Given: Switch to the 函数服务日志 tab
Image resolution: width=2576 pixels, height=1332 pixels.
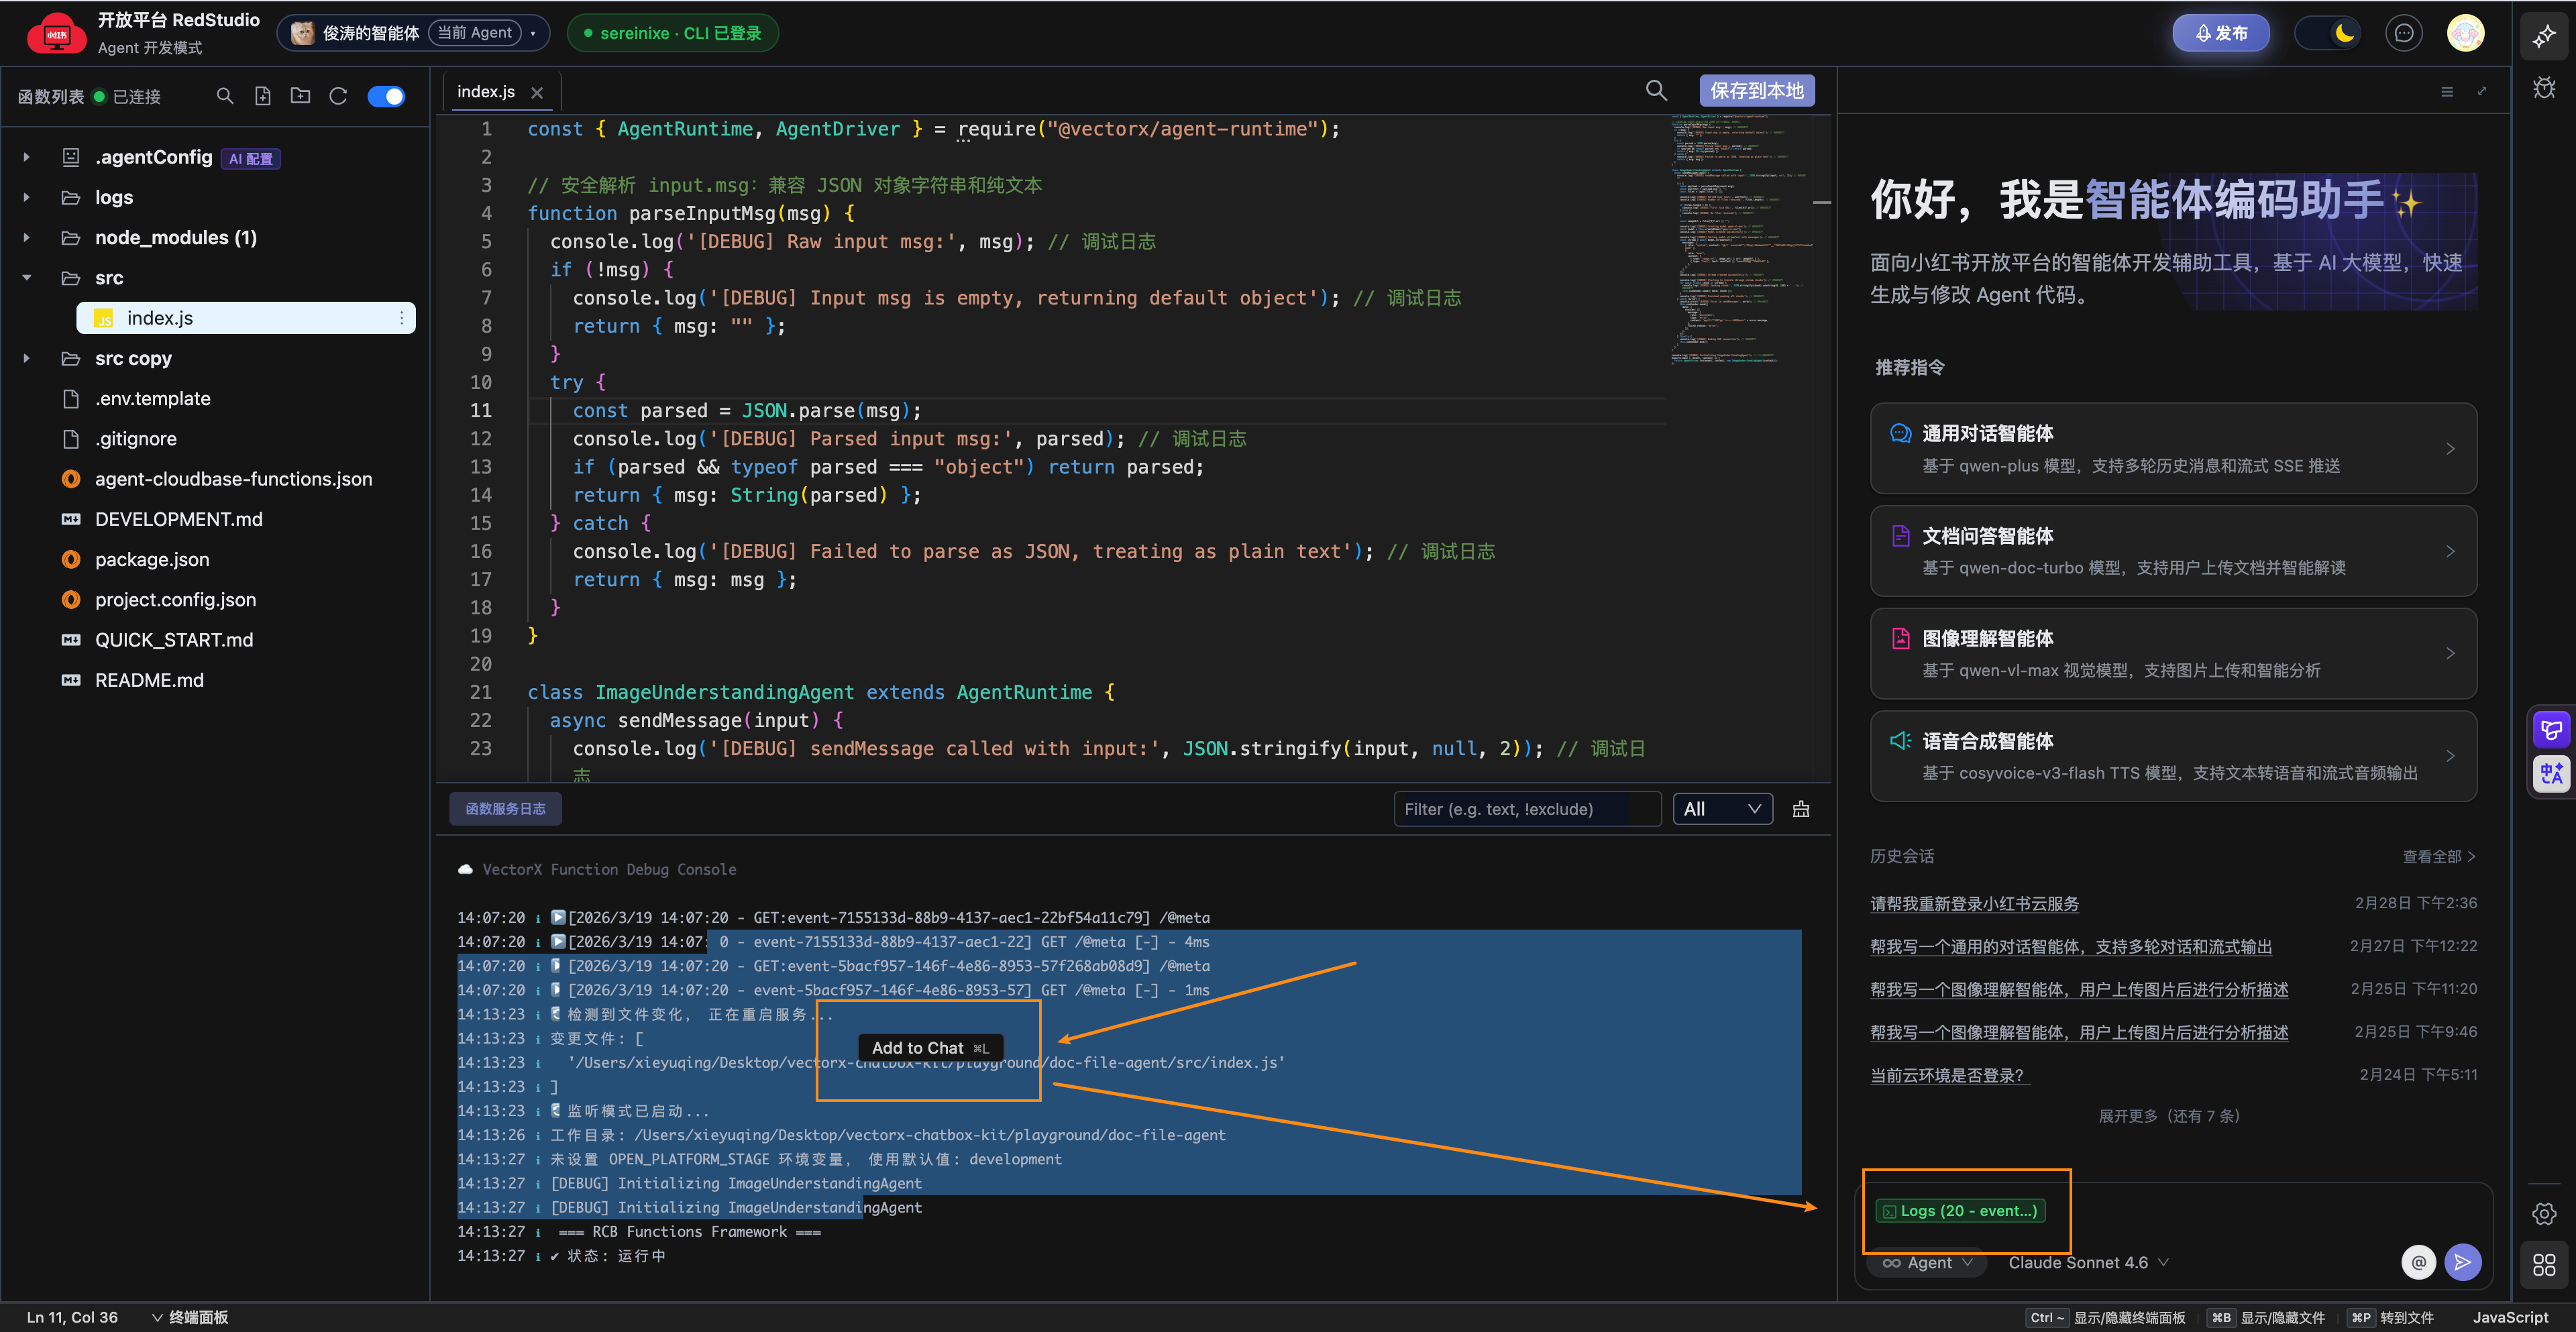Looking at the screenshot, I should pos(505,809).
